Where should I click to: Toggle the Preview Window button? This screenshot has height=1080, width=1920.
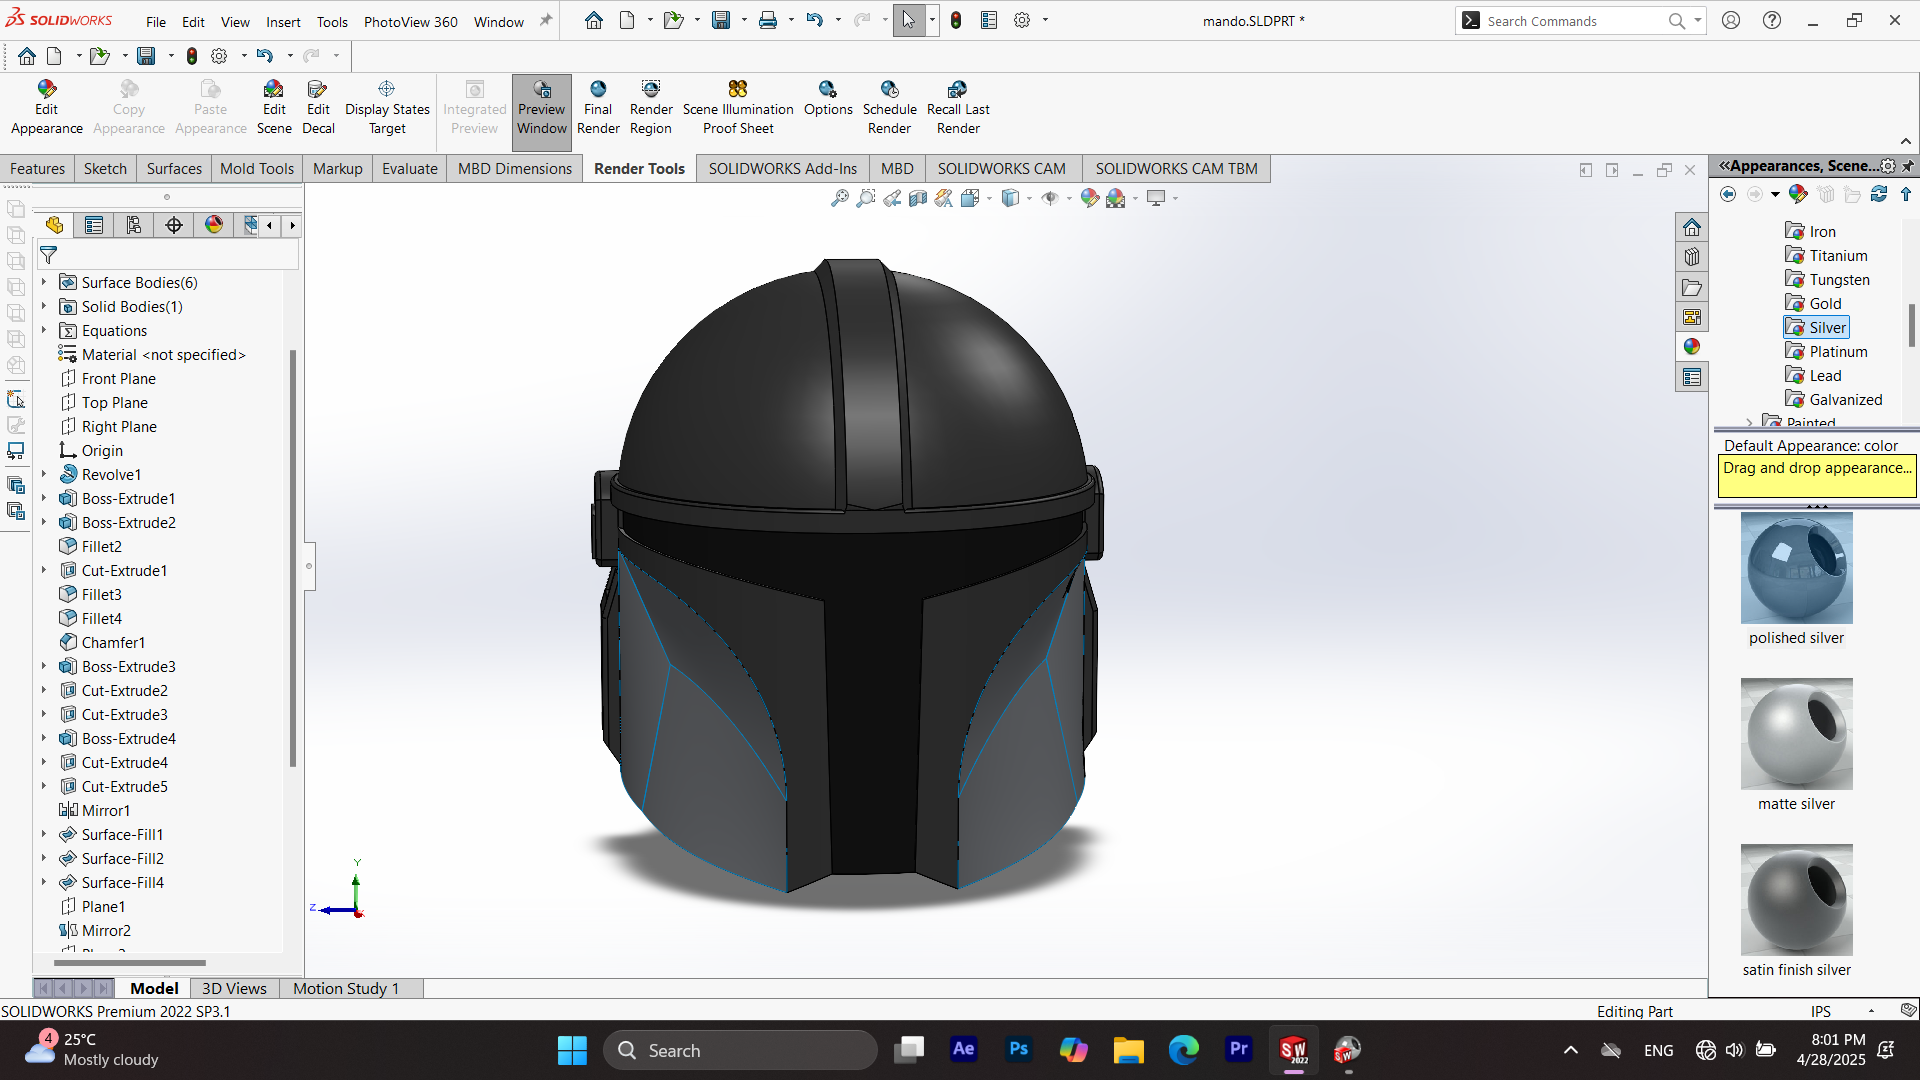click(541, 110)
